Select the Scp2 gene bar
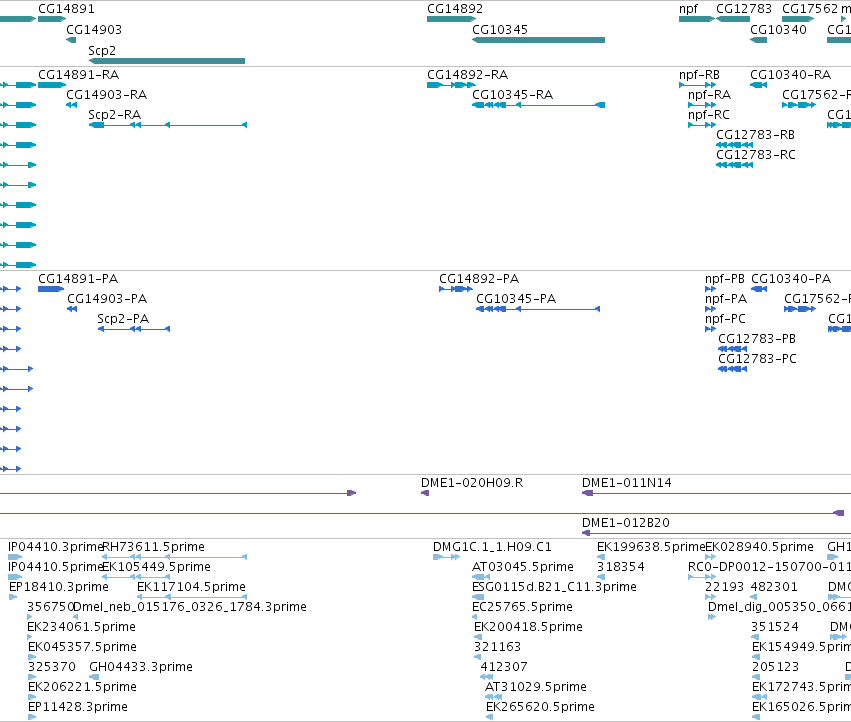 coord(167,61)
